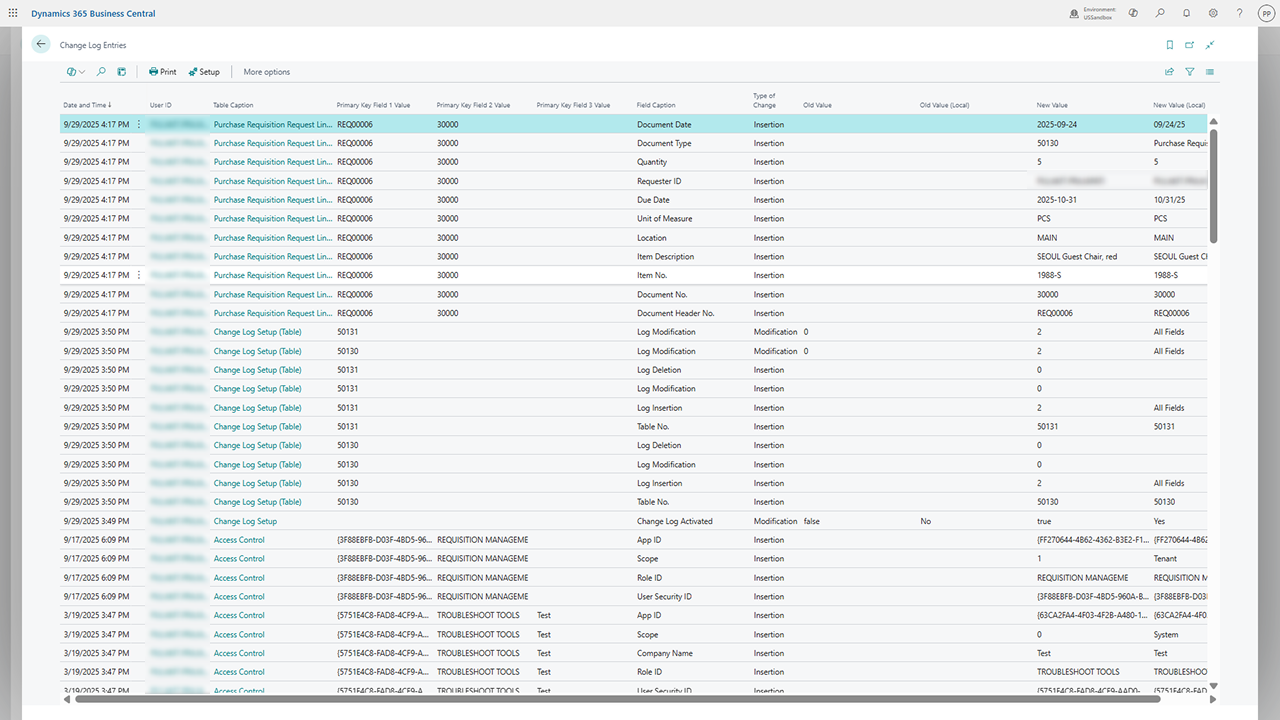Click the Print button
This screenshot has width=1280, height=720.
coord(161,71)
